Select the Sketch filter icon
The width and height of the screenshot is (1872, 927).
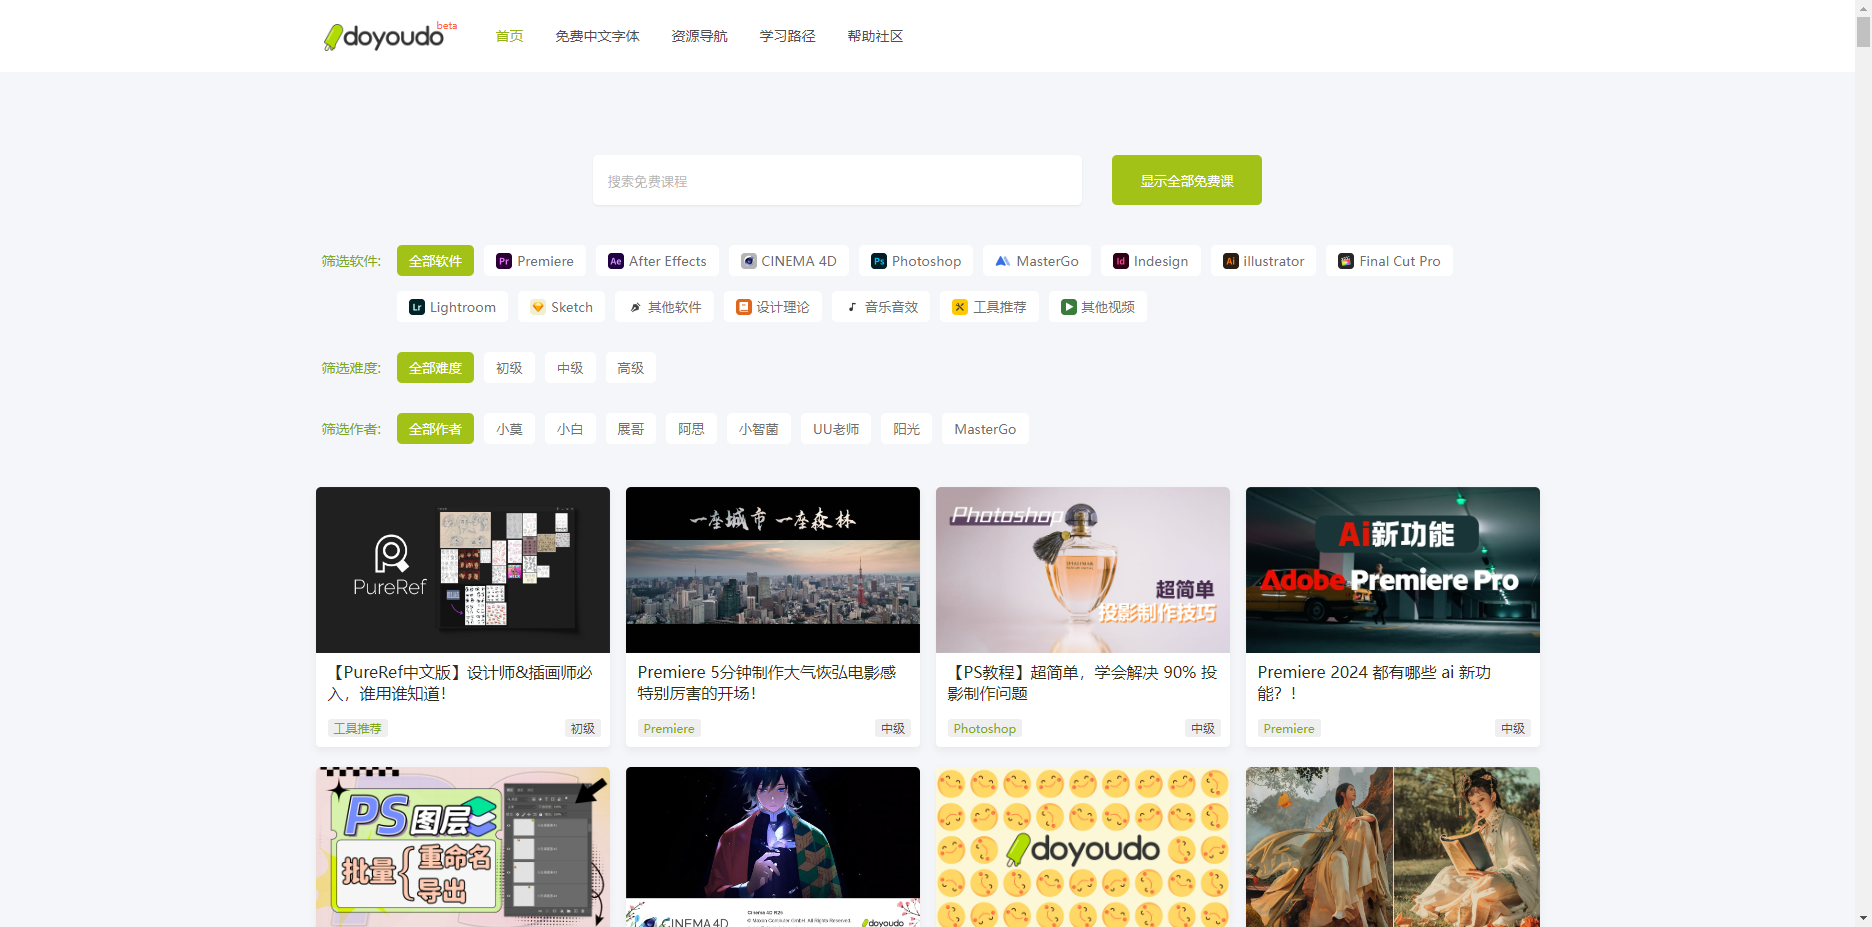(538, 307)
